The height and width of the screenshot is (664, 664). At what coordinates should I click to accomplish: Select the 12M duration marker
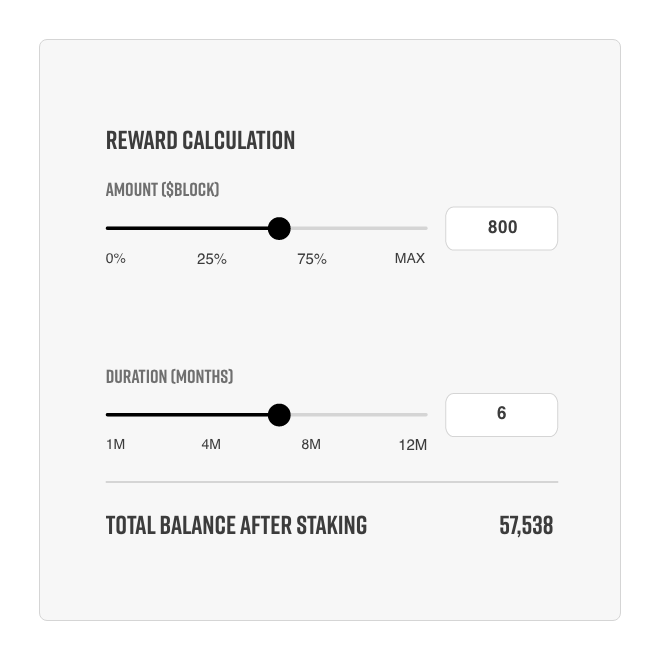(x=412, y=445)
